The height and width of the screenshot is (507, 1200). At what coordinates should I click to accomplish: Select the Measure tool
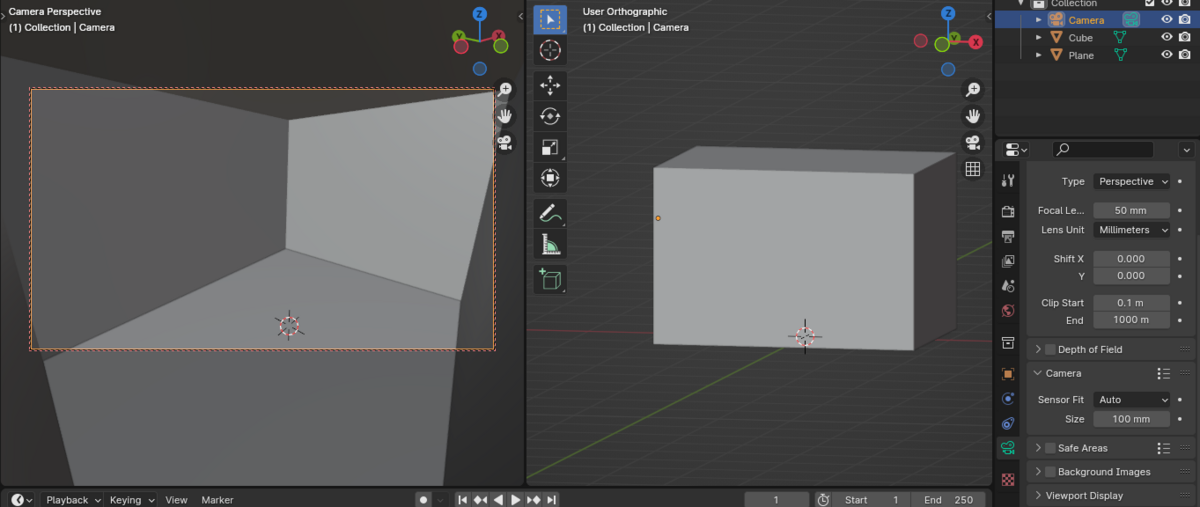(x=550, y=244)
